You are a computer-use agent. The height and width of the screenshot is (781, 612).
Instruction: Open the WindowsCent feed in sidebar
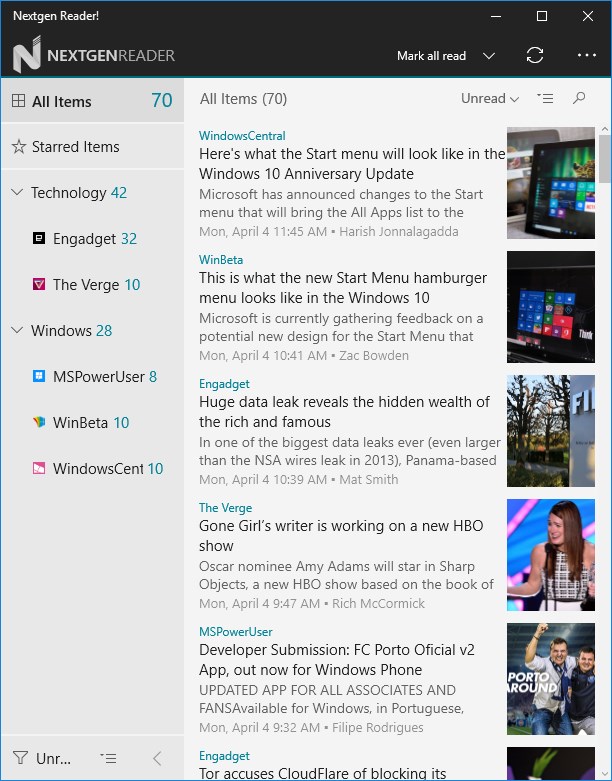coord(93,468)
